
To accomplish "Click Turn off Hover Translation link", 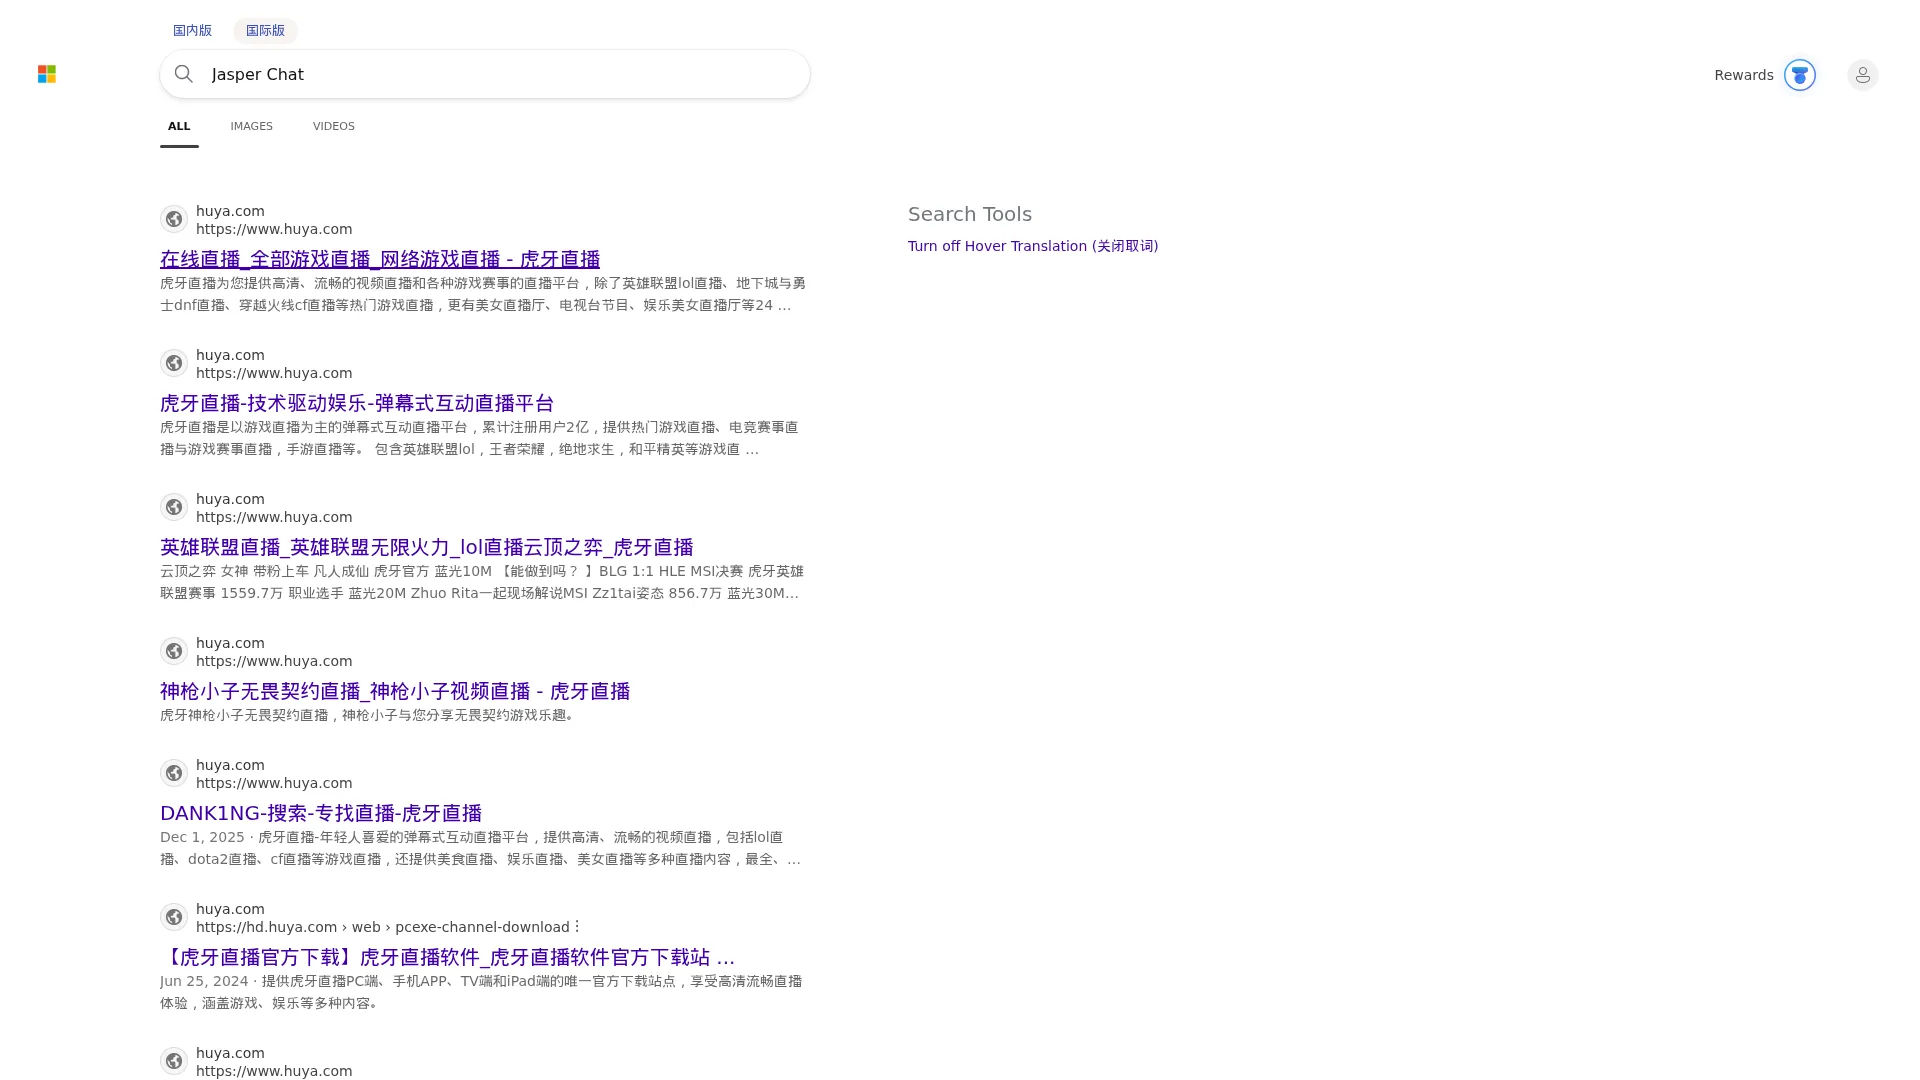I will tap(1033, 246).
